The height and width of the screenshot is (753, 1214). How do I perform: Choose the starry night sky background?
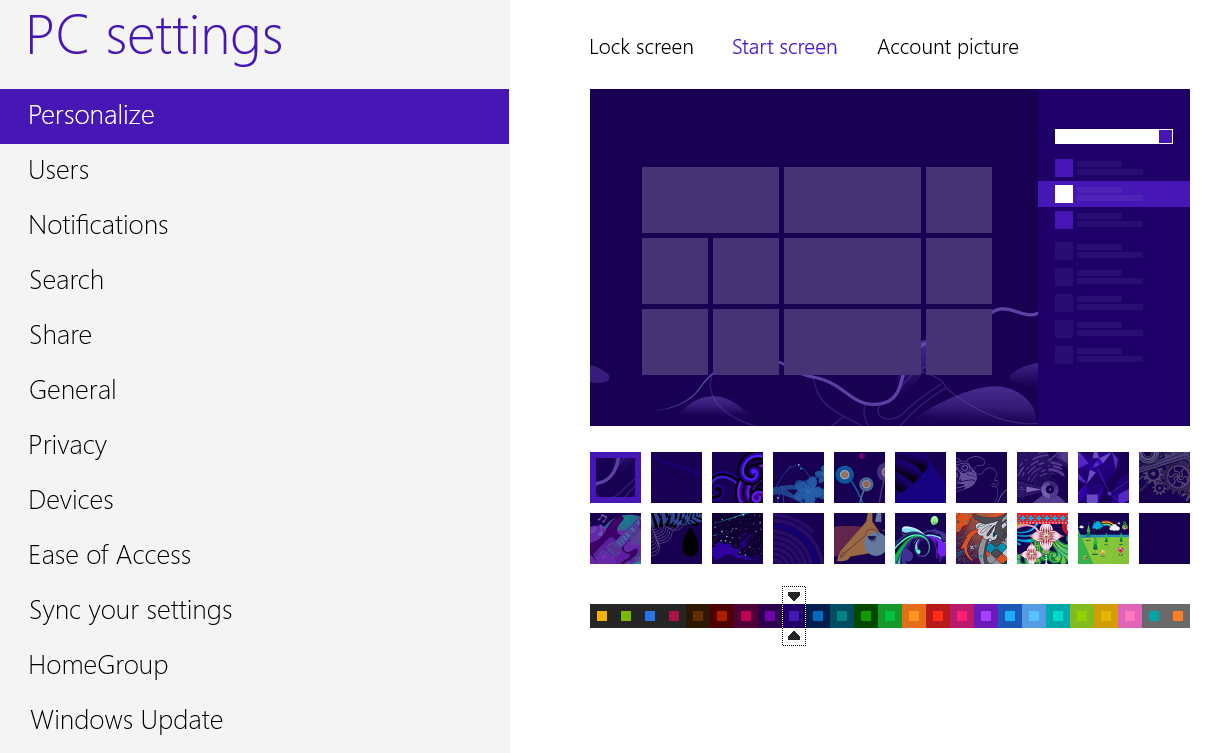pyautogui.click(x=737, y=538)
